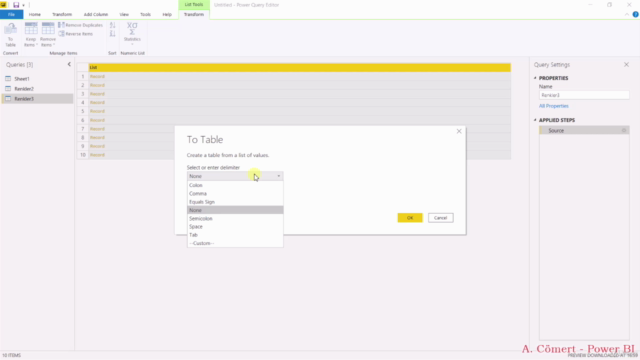Choose None in the dropdown list
Image resolution: width=640 pixels, height=360 pixels.
pyautogui.click(x=235, y=210)
